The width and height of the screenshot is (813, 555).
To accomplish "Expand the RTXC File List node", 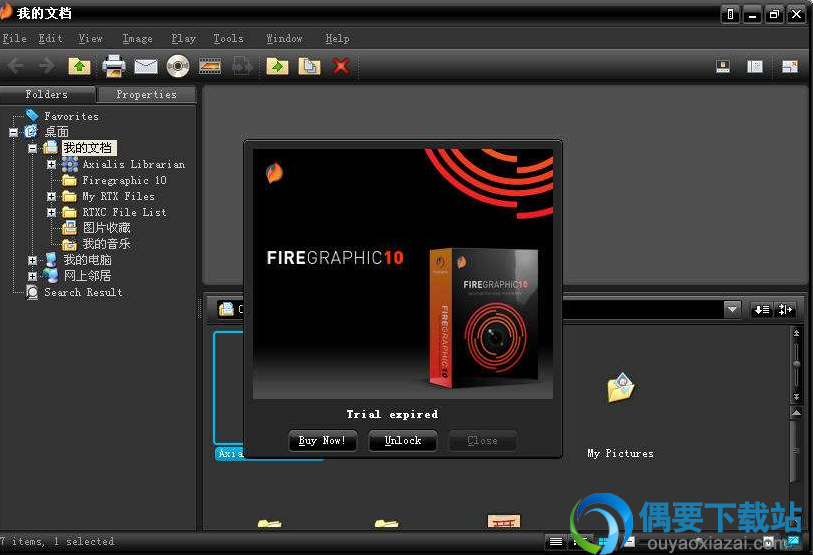I will (x=51, y=212).
